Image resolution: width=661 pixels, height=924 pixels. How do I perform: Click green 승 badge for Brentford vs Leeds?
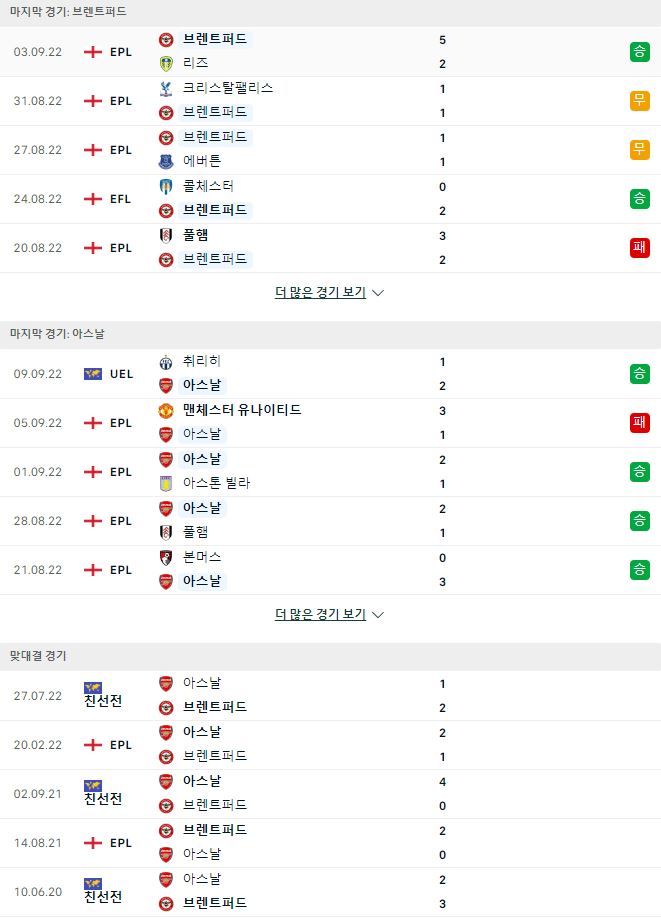click(x=639, y=51)
